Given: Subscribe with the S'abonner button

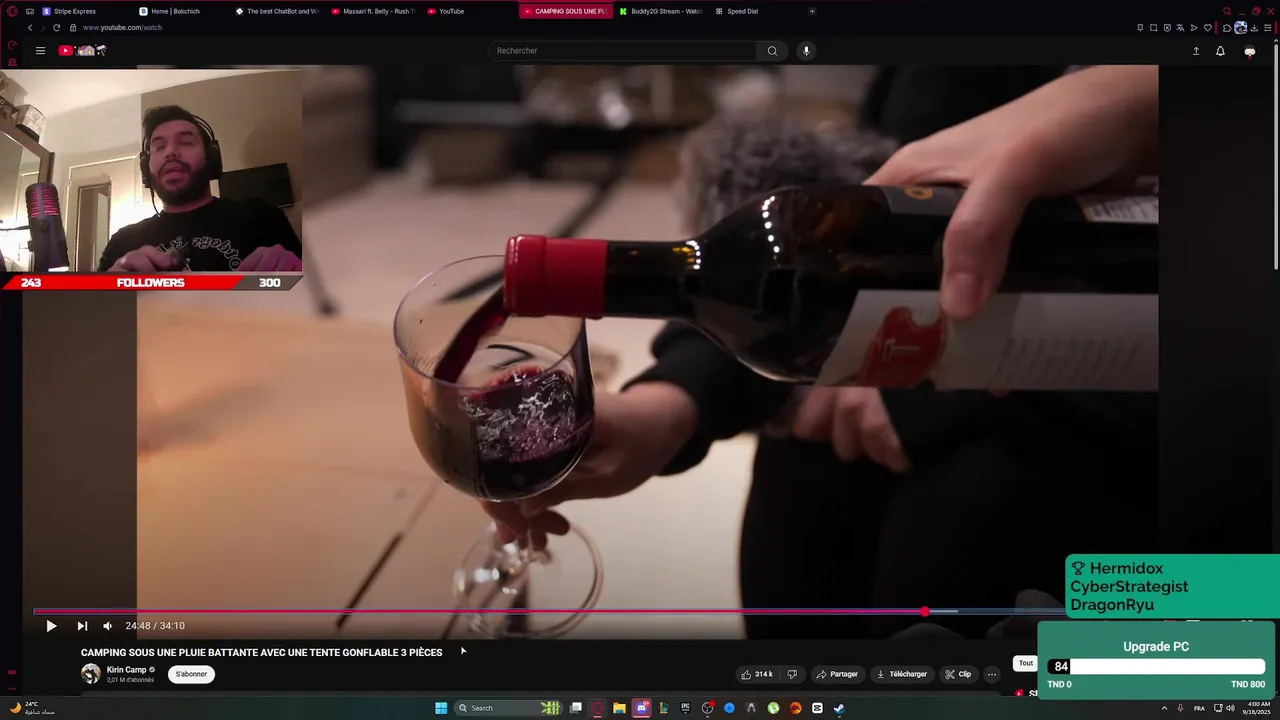Looking at the screenshot, I should (x=191, y=674).
